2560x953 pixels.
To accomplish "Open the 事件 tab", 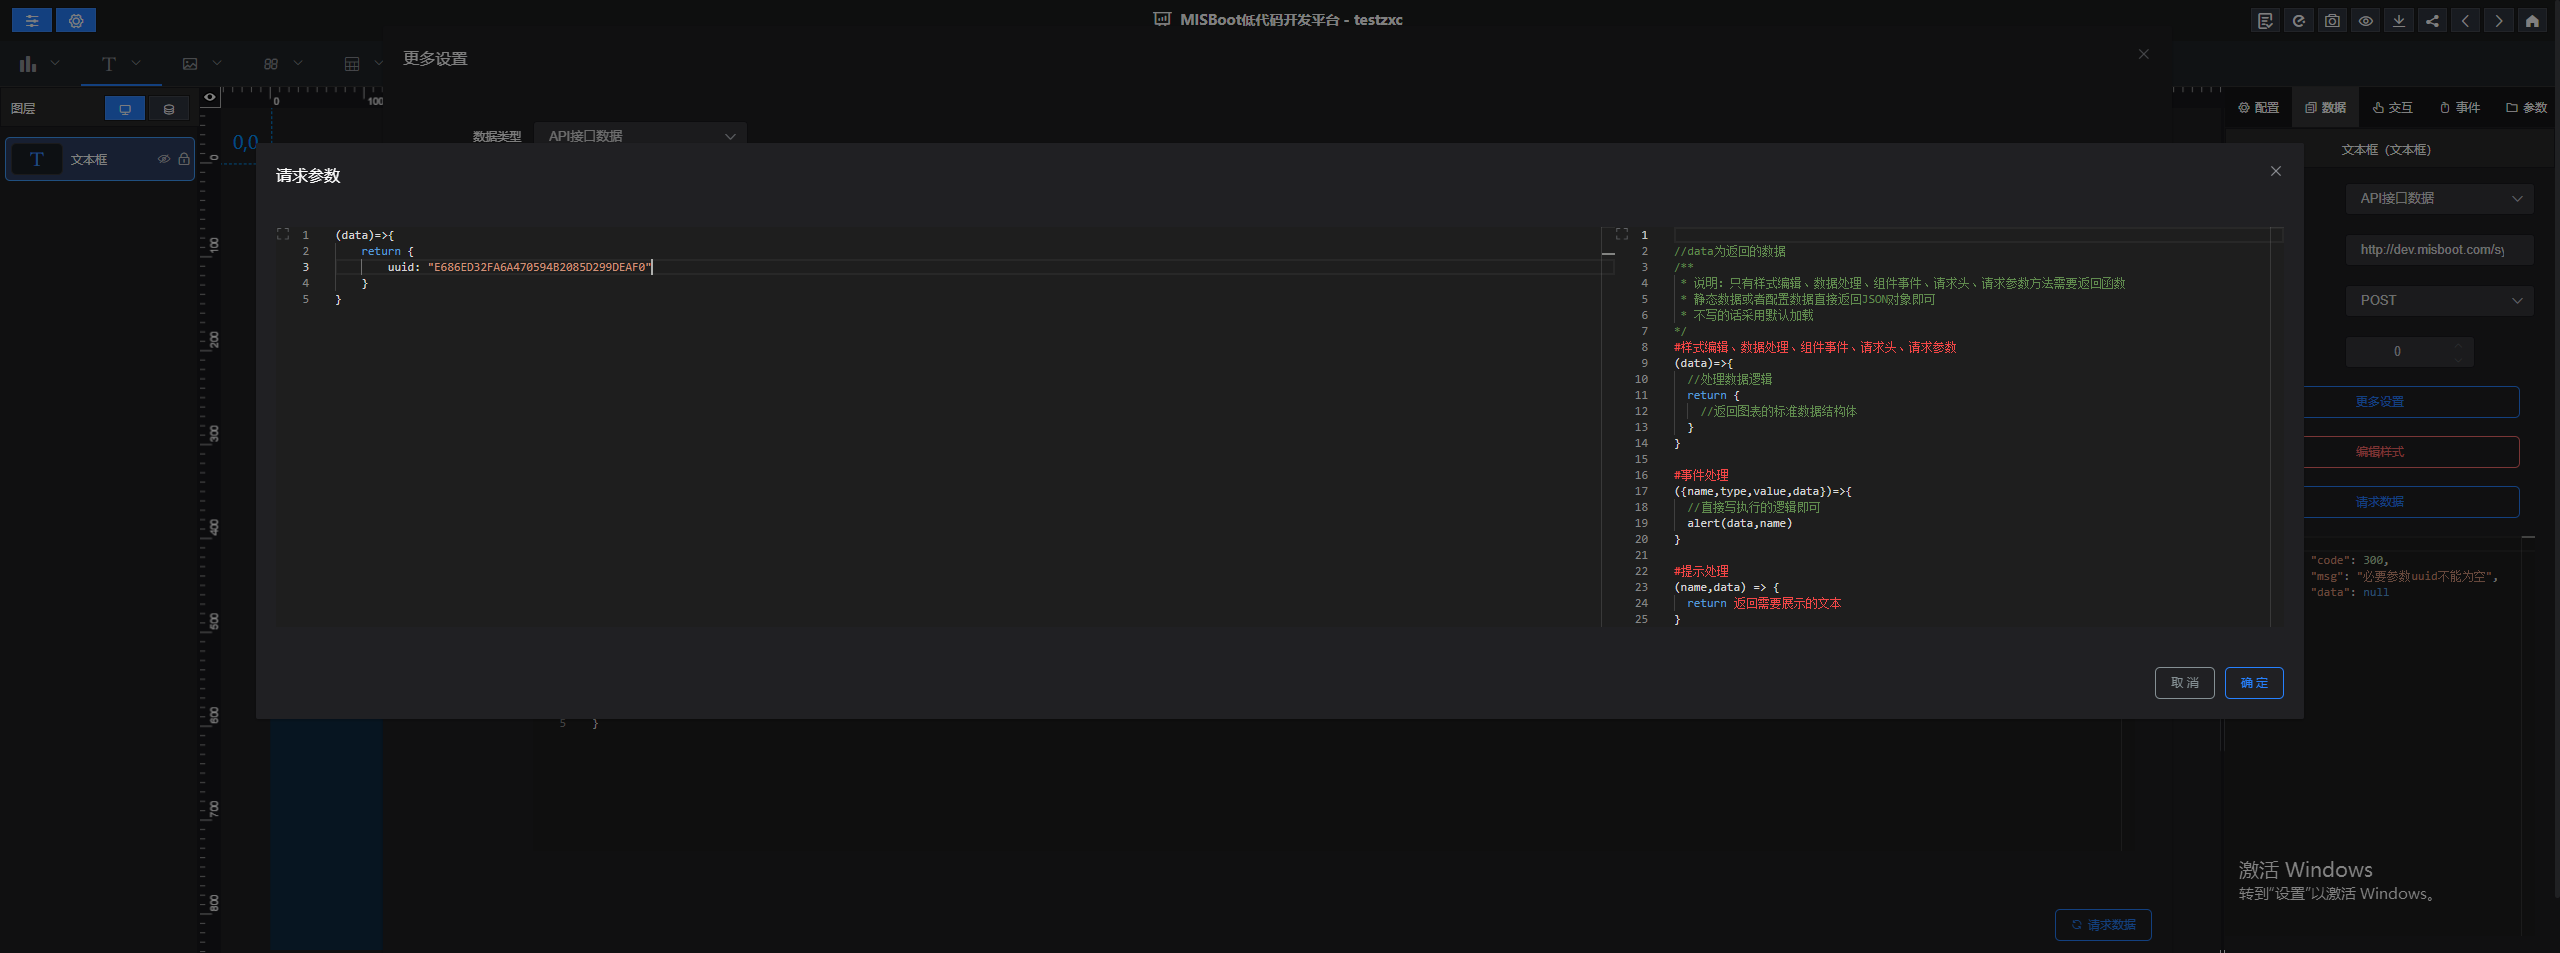I will pos(2460,108).
